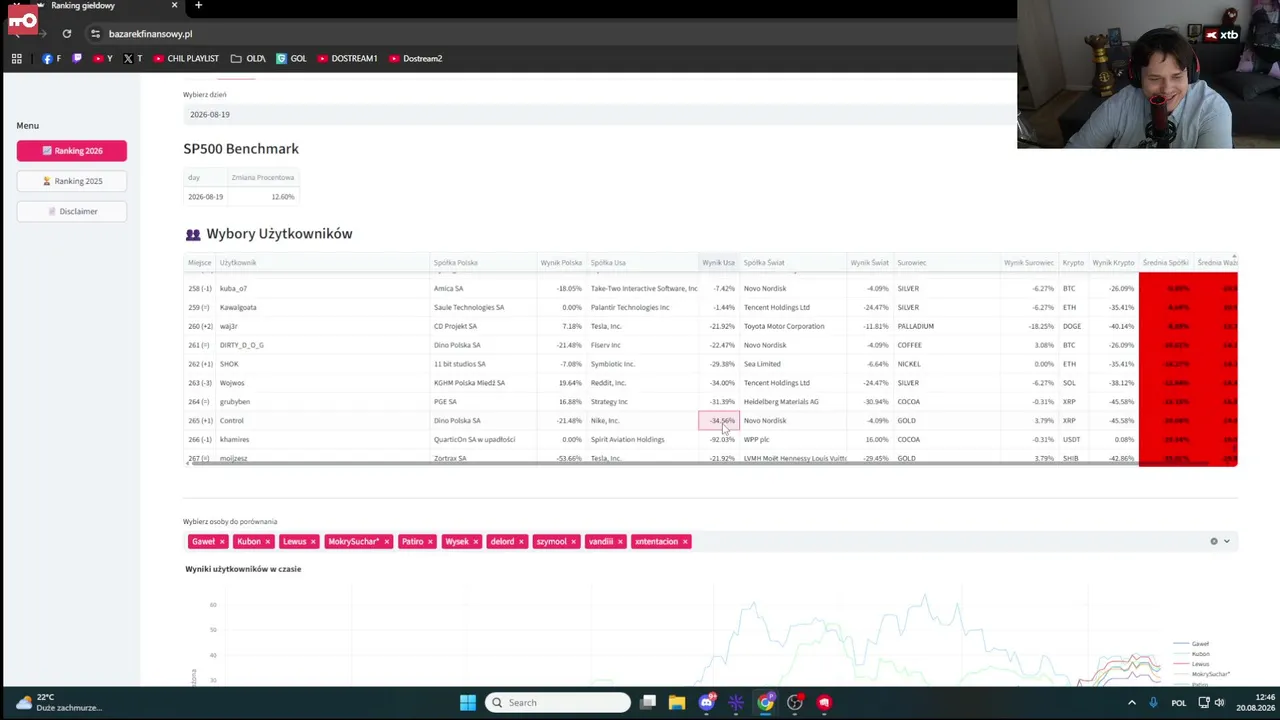Open the Twitch bookmark icon
Screen dimensions: 1280x720
[77, 59]
